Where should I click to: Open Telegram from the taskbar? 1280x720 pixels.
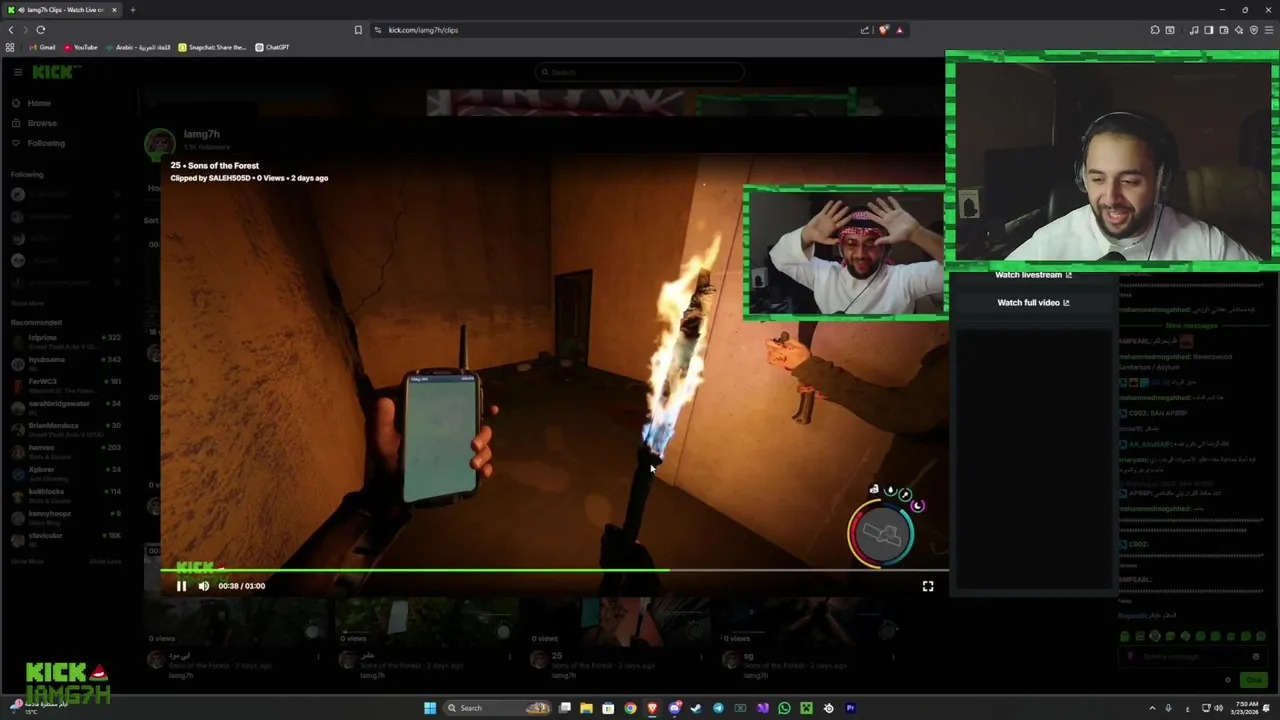718,708
